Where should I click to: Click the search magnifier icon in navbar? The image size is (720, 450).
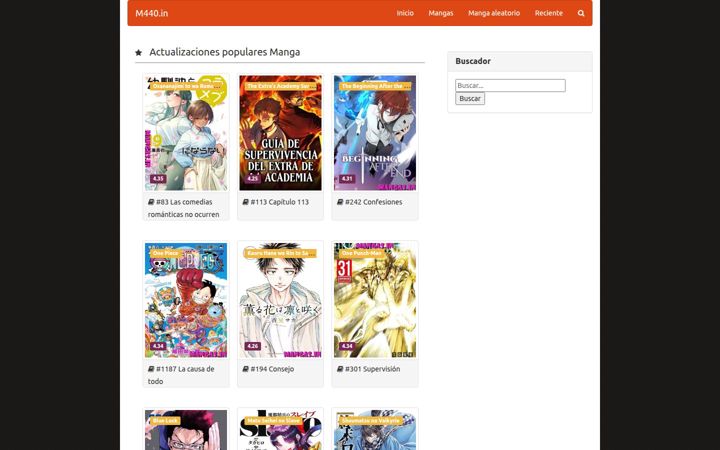point(581,13)
